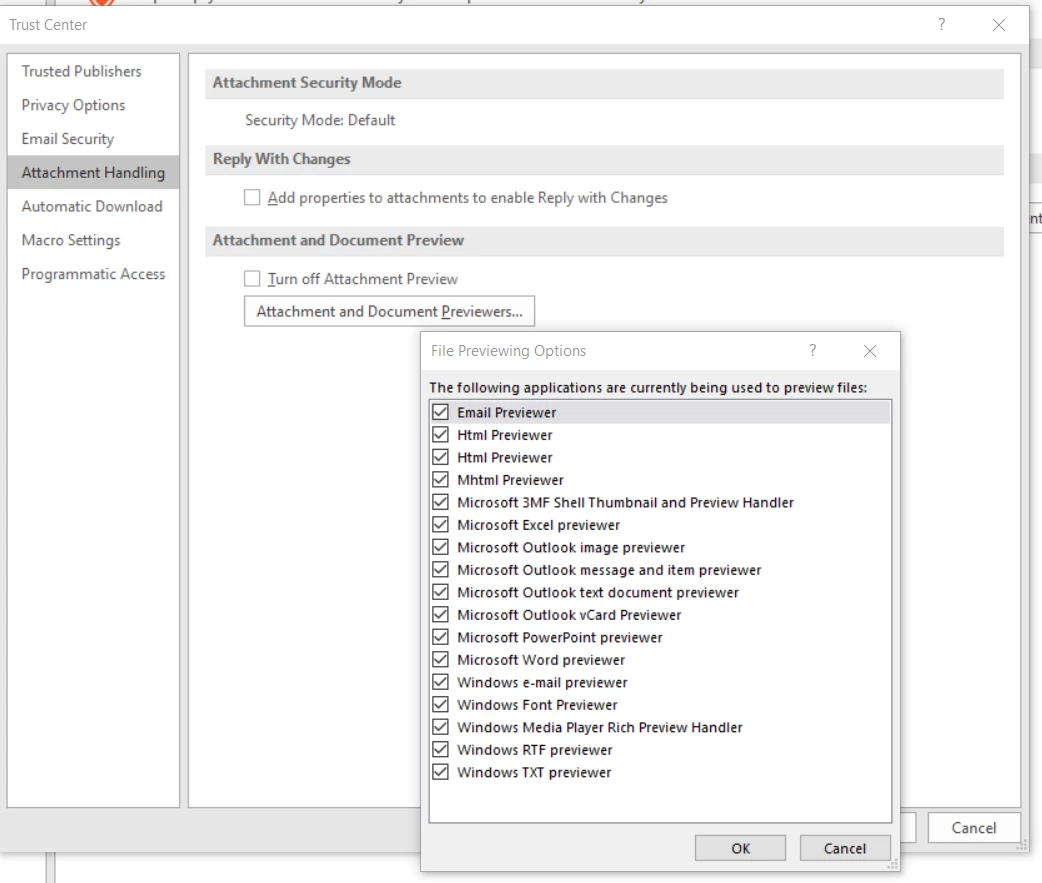This screenshot has height=883, width=1042.
Task: Click Security Mode: Default text
Action: coord(320,120)
